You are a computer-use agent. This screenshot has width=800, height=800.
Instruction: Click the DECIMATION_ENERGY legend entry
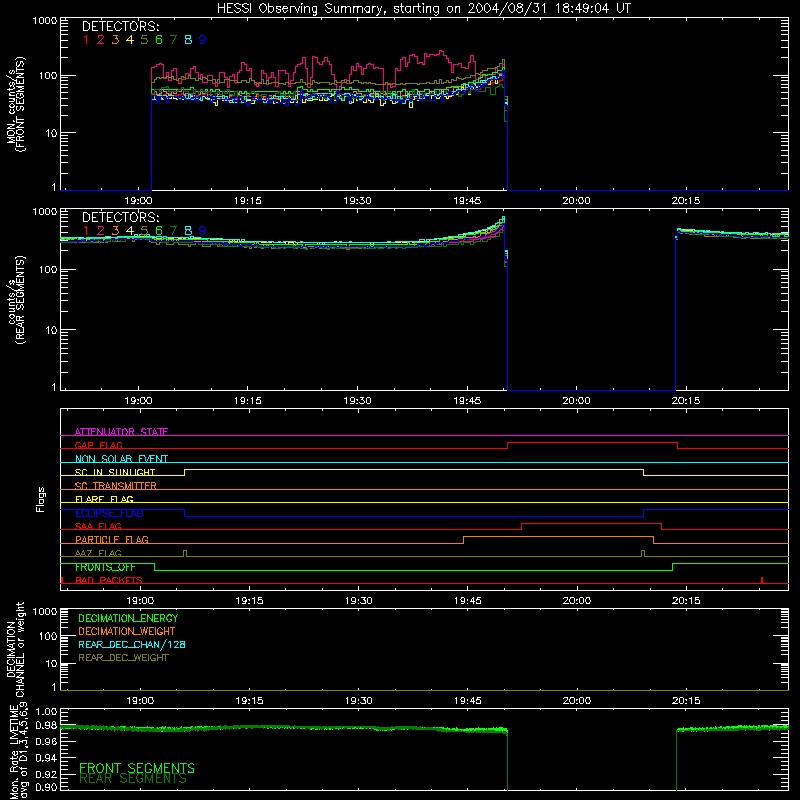point(128,618)
